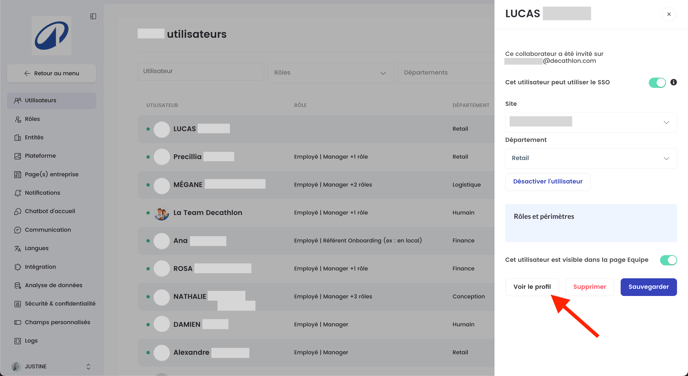688x376 pixels.
Task: Click the La Team Decathlon avatar
Action: pyautogui.click(x=161, y=213)
